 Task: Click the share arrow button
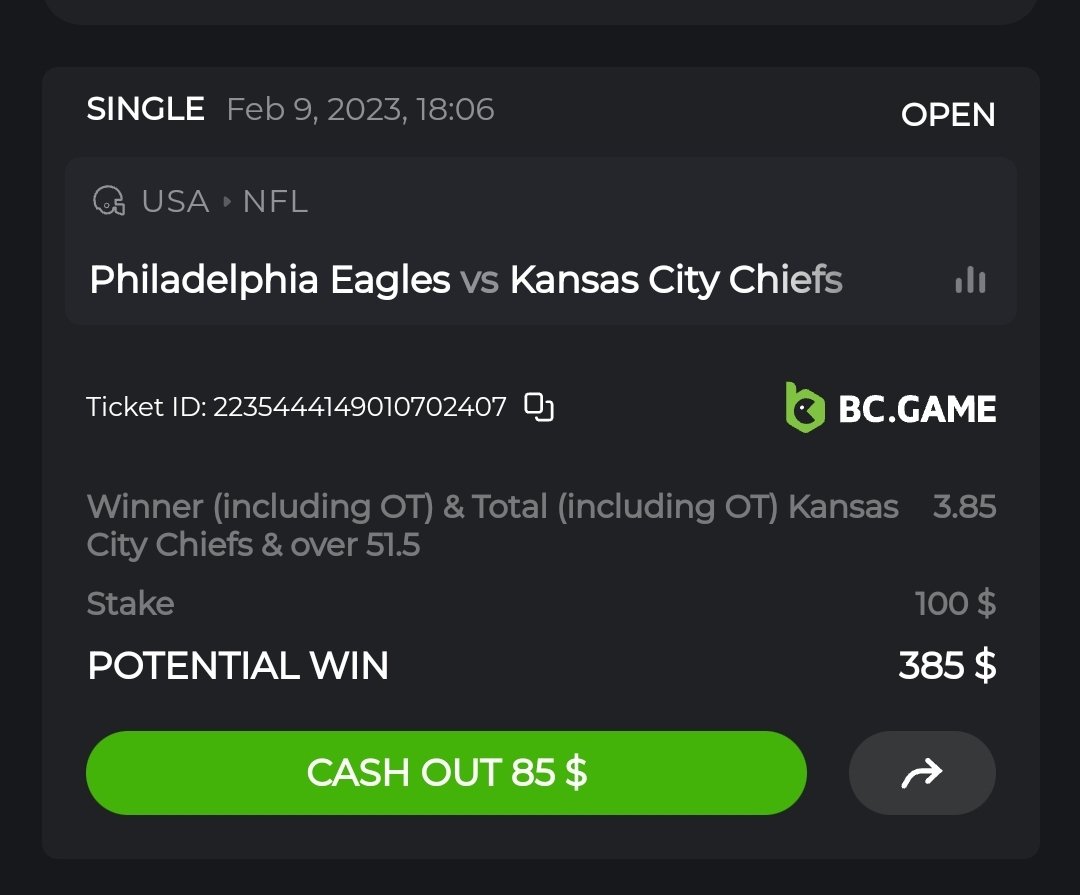click(922, 773)
